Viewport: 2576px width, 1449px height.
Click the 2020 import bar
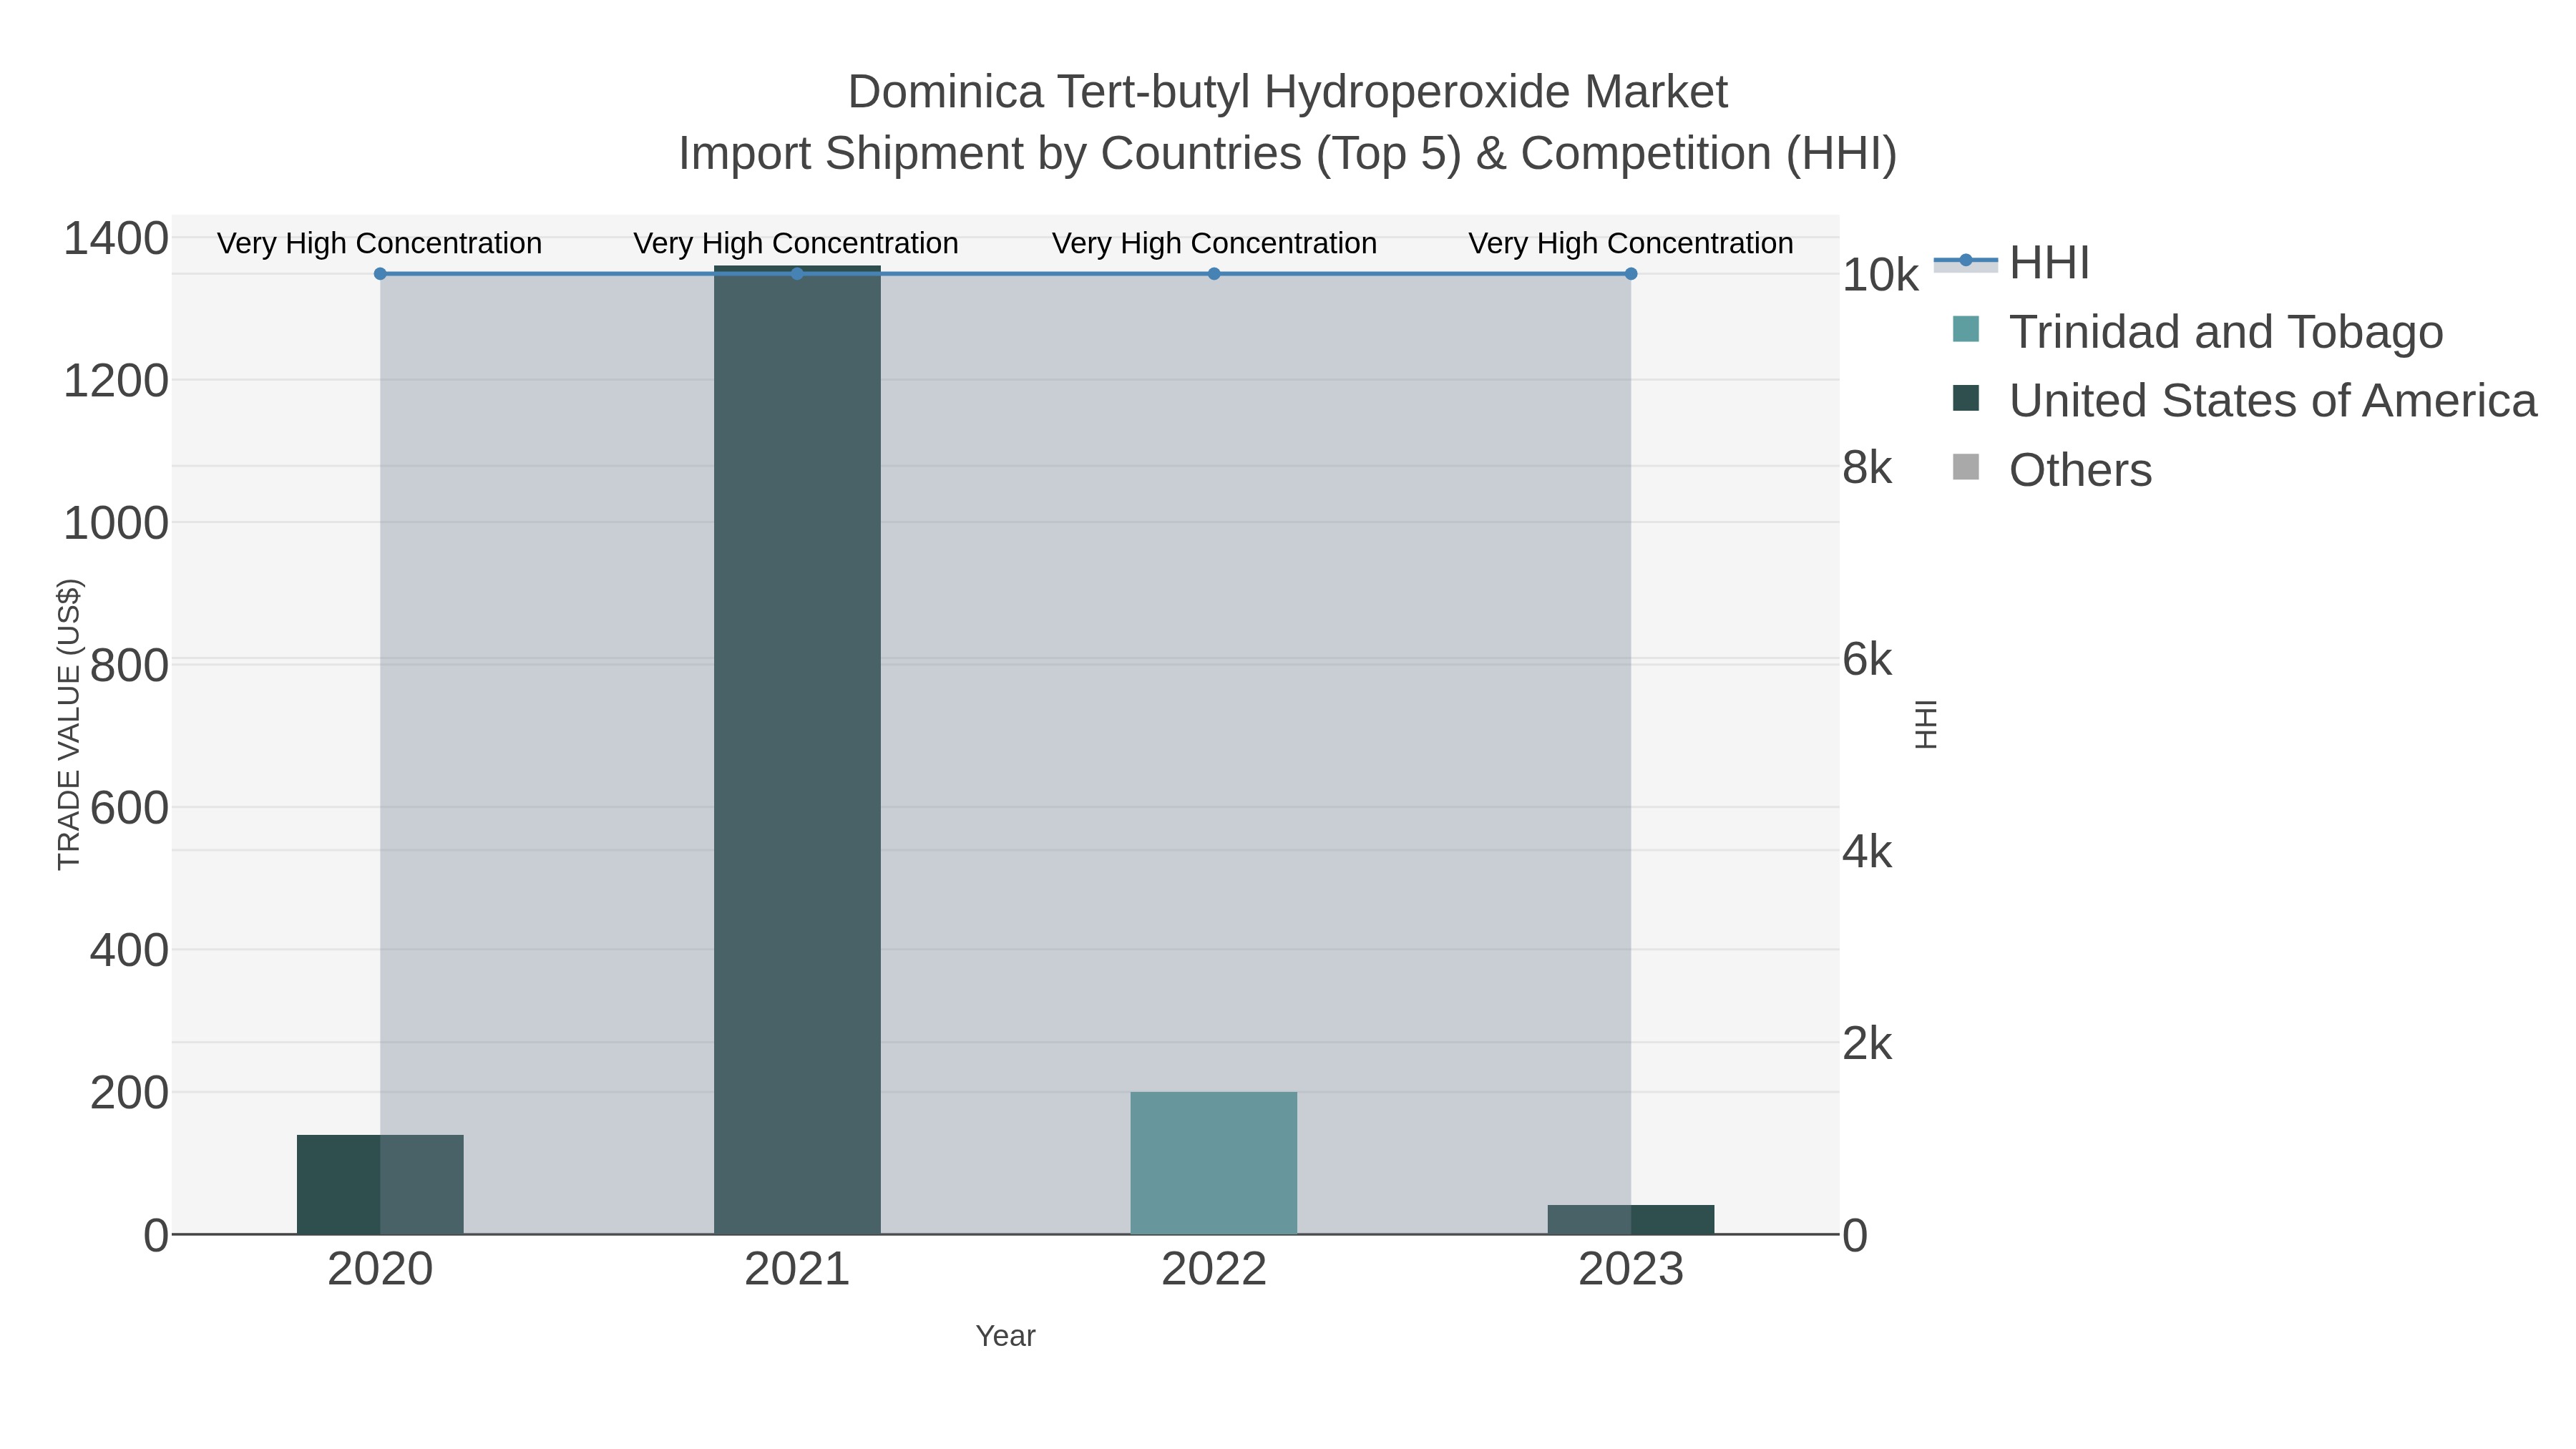(x=380, y=1184)
